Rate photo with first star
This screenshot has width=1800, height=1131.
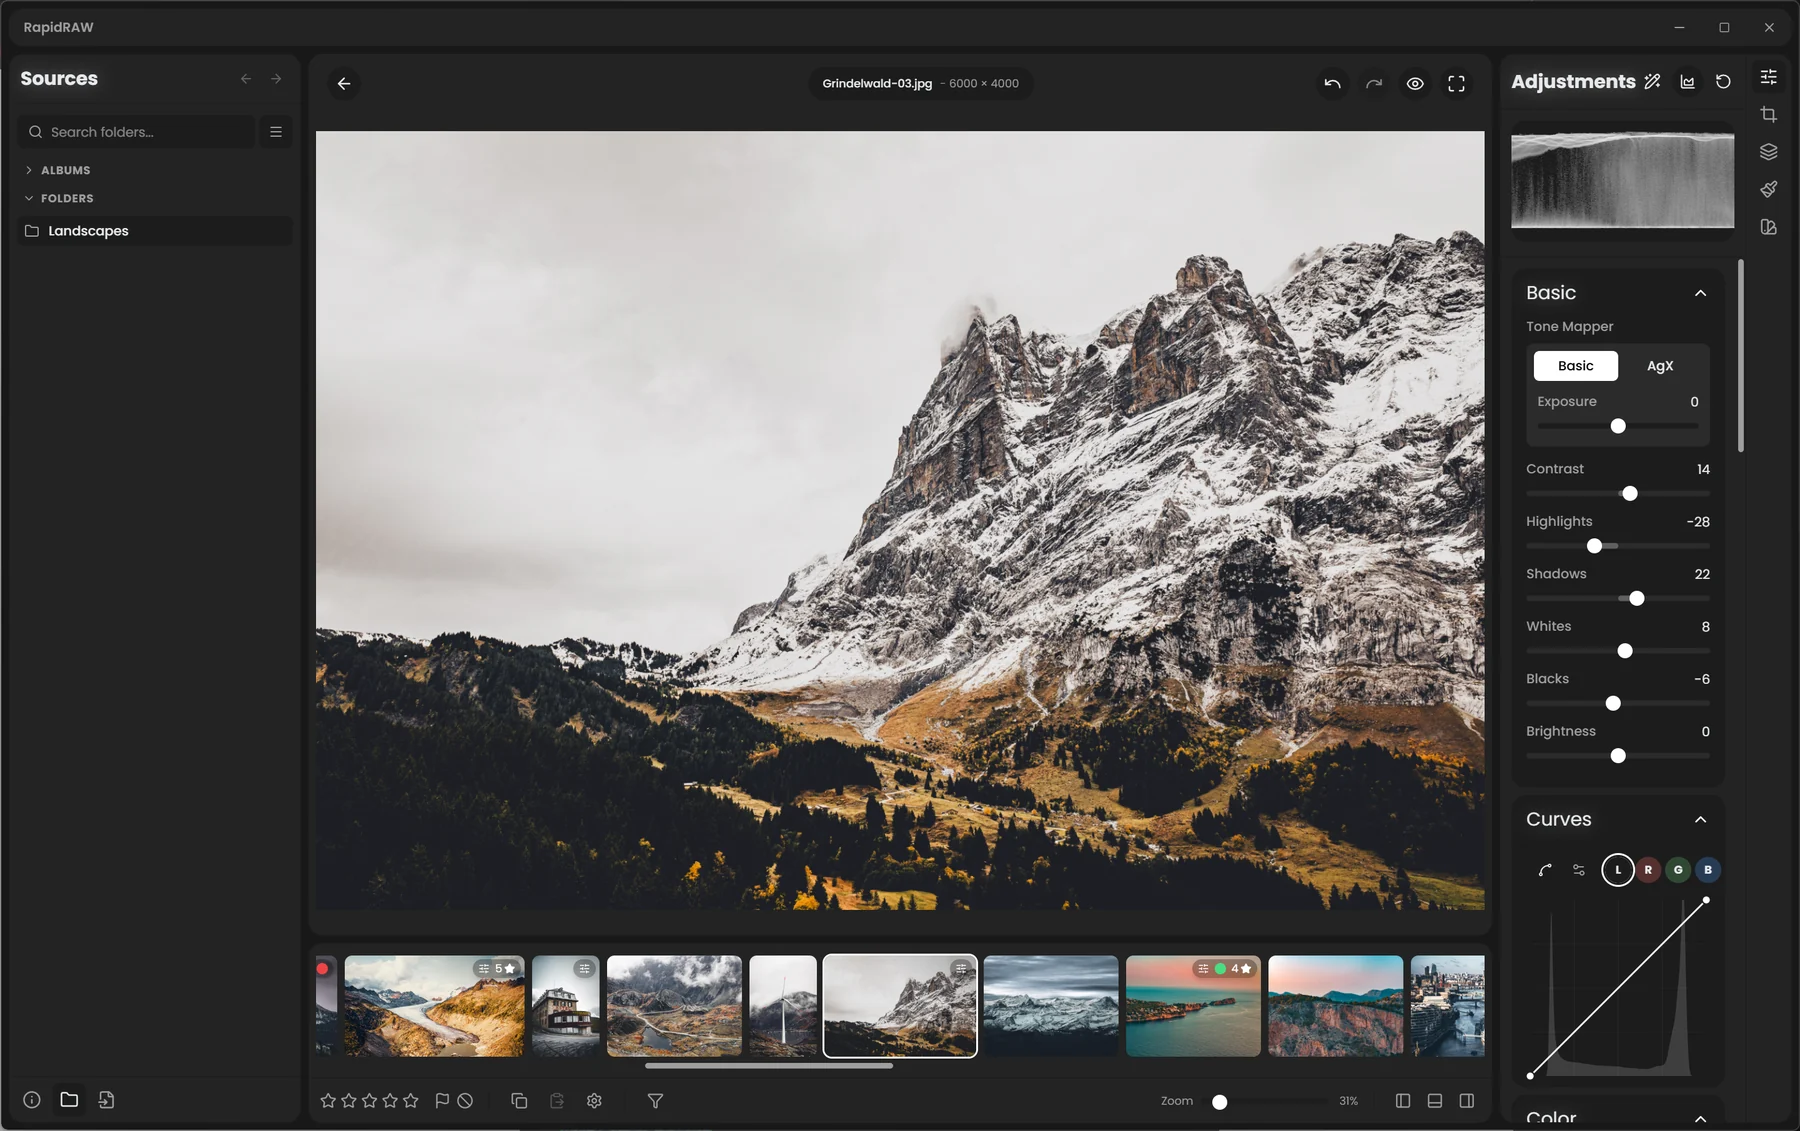pos(328,1101)
